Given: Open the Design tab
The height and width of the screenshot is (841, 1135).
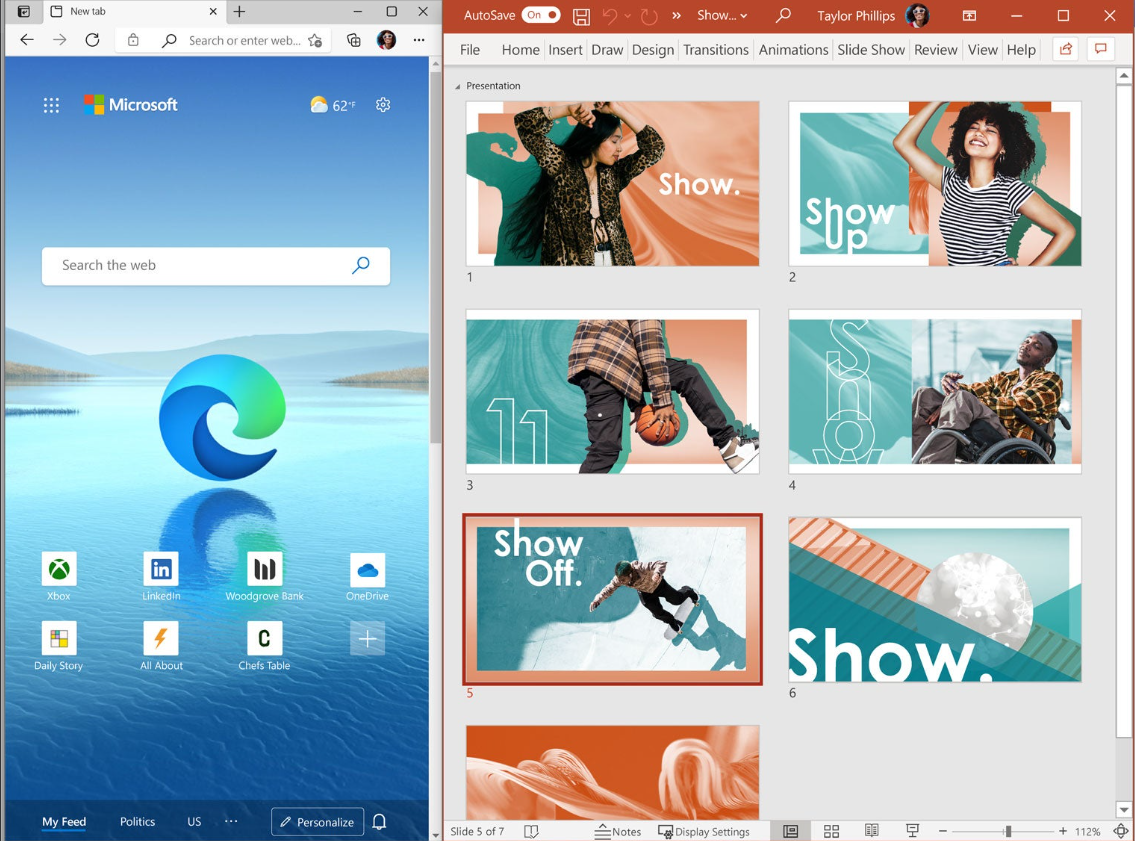Looking at the screenshot, I should [x=653, y=49].
